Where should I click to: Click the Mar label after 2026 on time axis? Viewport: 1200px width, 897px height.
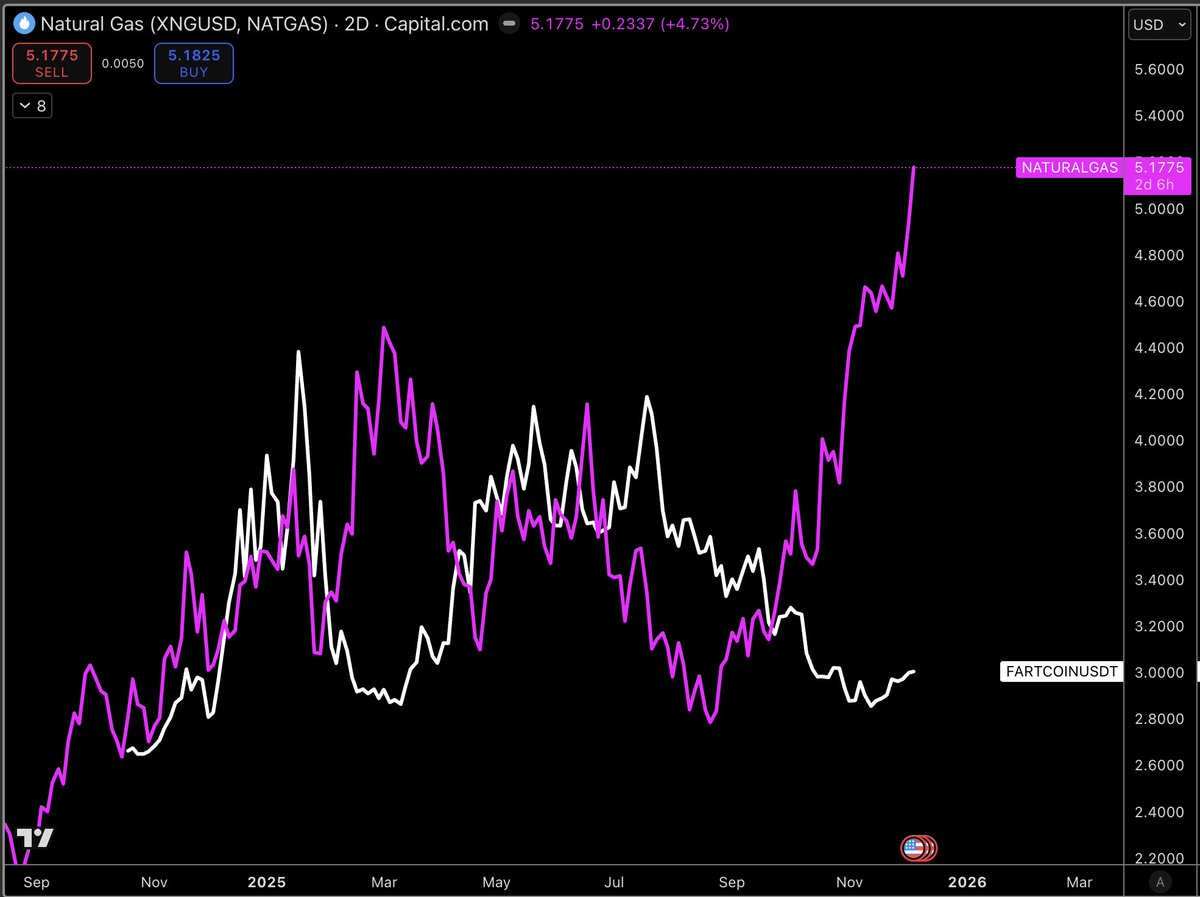[x=1079, y=882]
